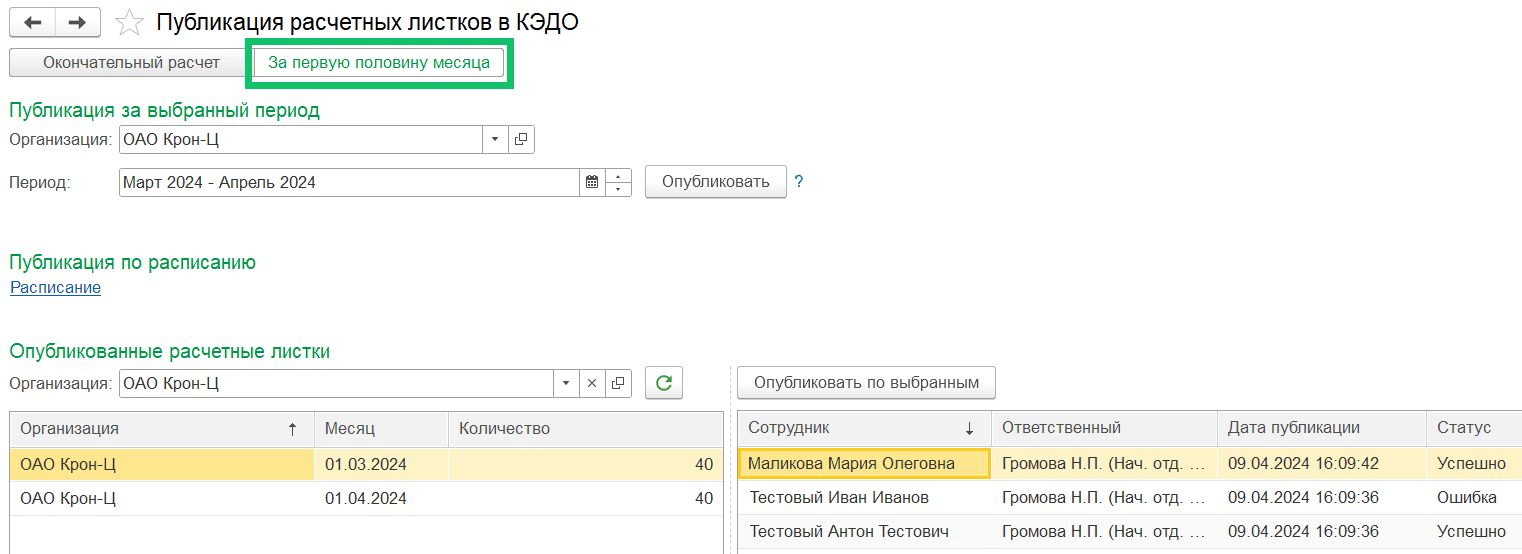Click the organization filter input in published sheets
1522x554 pixels.
[337, 383]
